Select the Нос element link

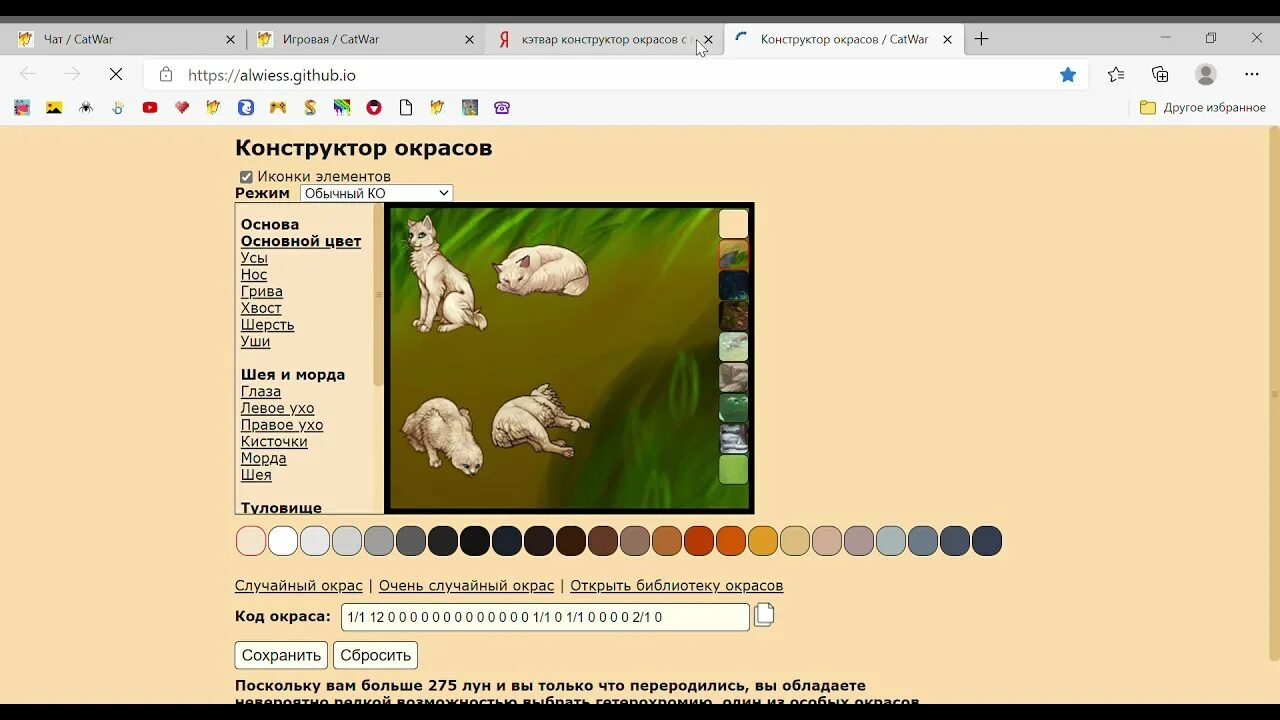(254, 275)
